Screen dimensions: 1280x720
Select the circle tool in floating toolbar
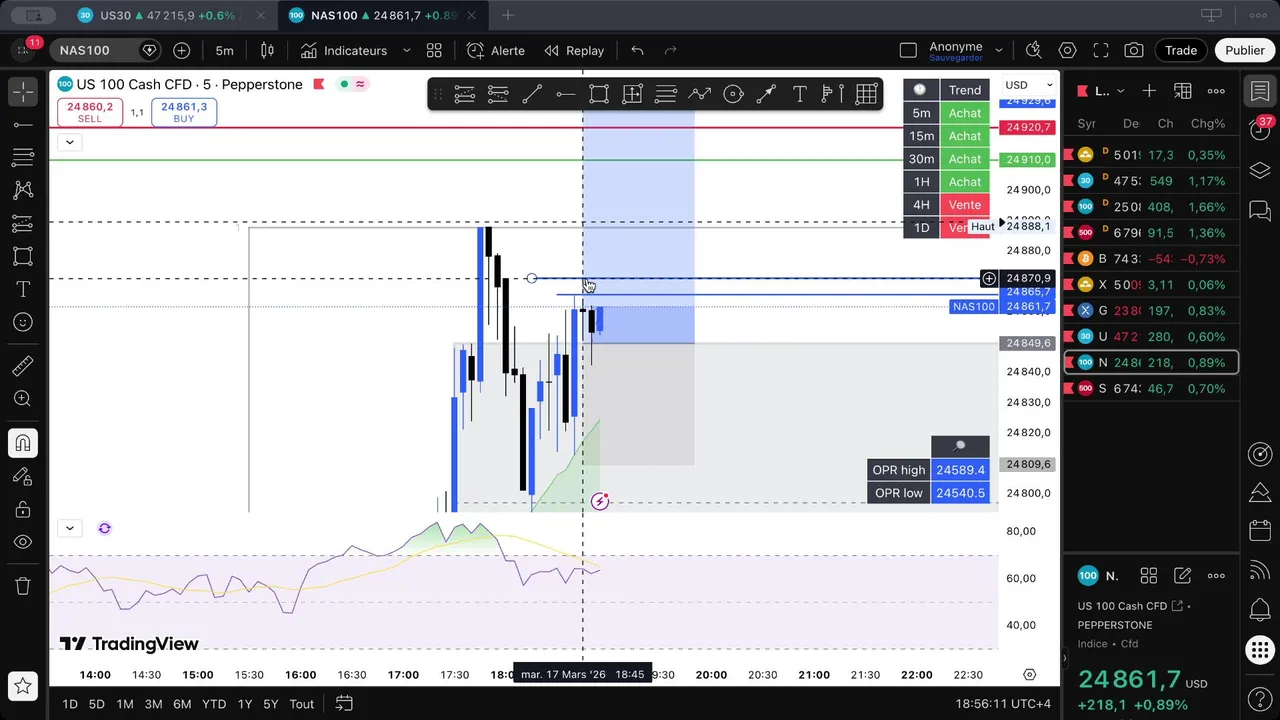point(733,94)
